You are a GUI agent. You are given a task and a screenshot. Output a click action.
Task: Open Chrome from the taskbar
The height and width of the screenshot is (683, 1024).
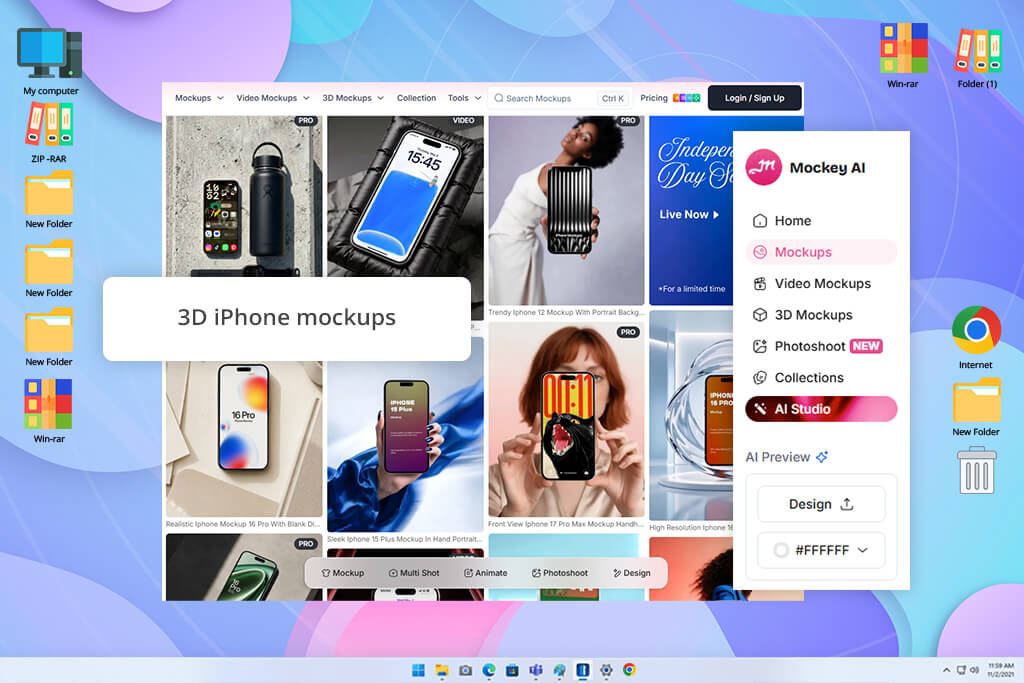tap(630, 670)
